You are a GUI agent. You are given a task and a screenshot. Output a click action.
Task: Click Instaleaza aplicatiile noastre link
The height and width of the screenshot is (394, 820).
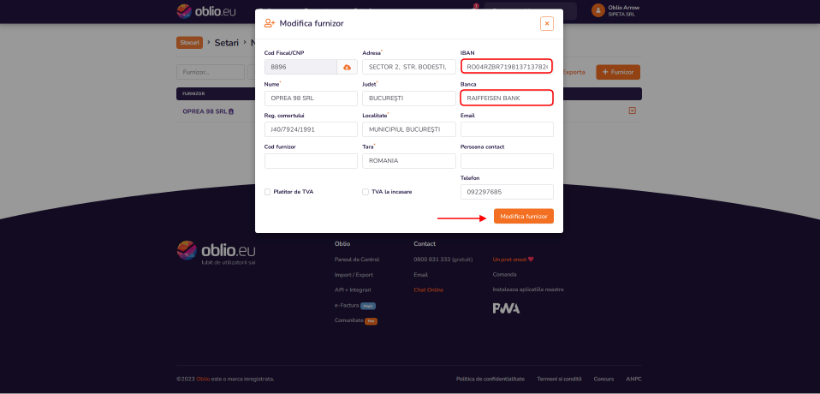528,289
